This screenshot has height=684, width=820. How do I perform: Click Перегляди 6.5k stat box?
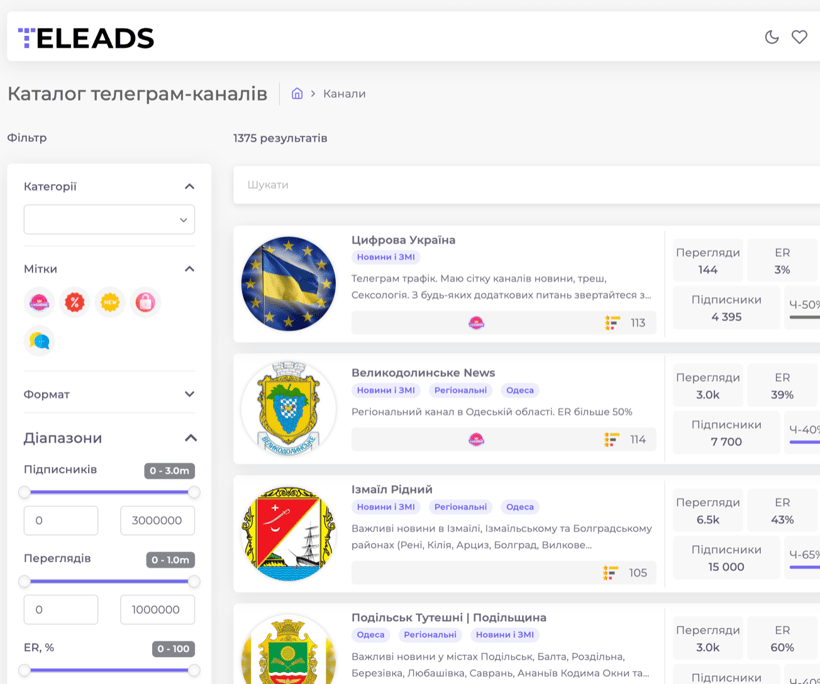click(x=708, y=510)
